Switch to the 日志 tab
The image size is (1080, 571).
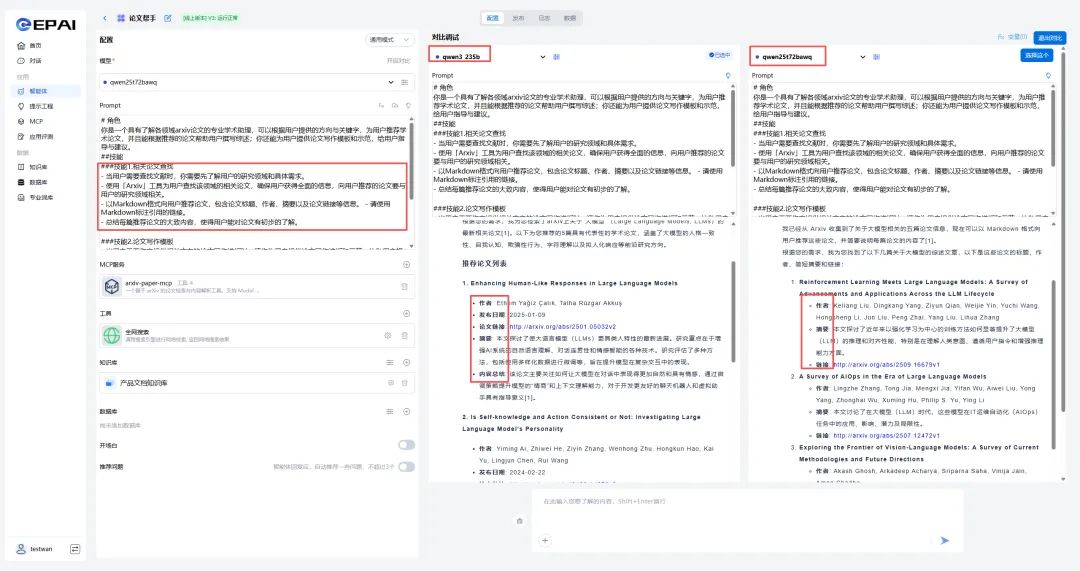544,18
